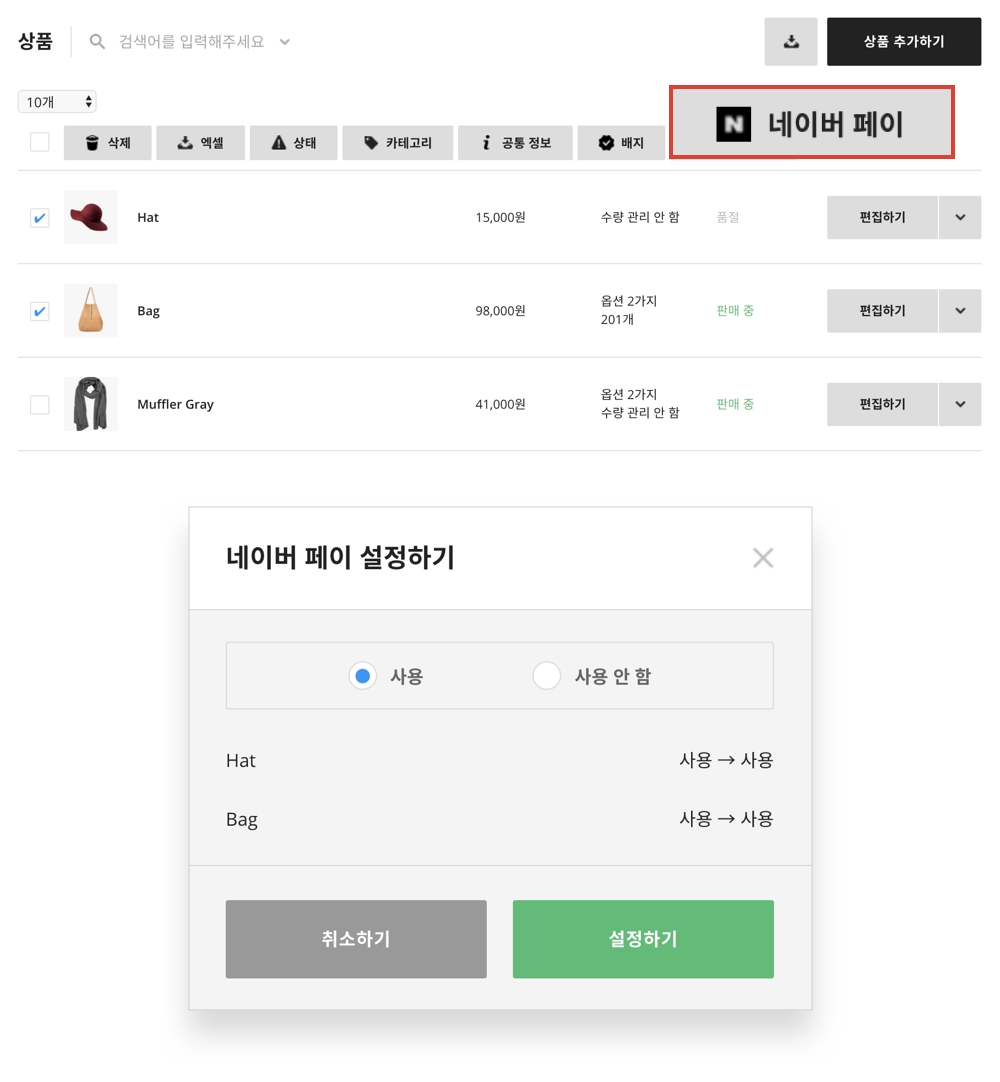Screen dimensions: 1000x1082
Task: Click the Naver Pay N logo
Action: (734, 124)
